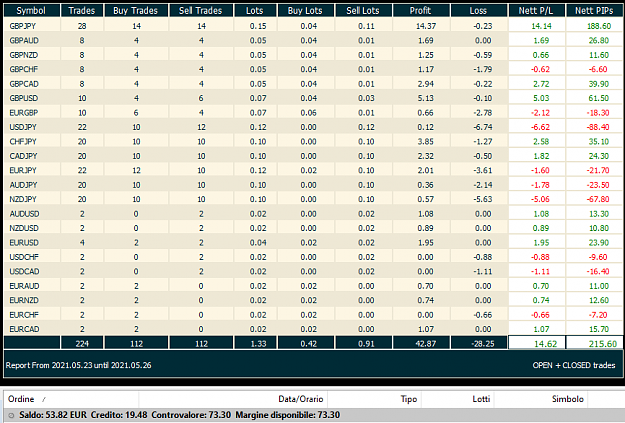Click total profit value 42.87

pyautogui.click(x=425, y=344)
